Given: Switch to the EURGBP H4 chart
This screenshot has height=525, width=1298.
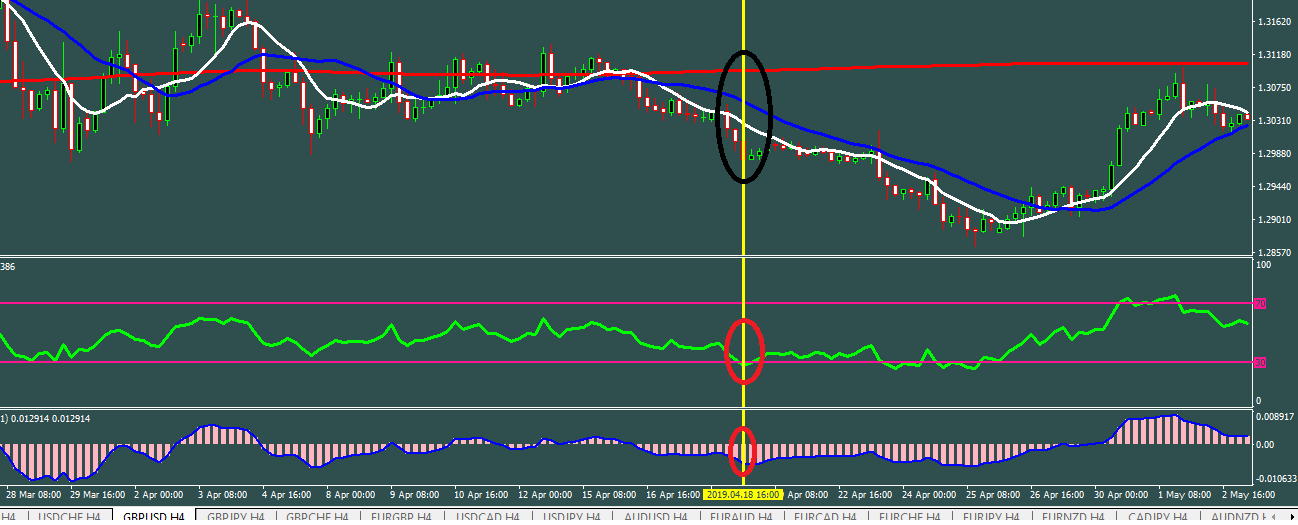Looking at the screenshot, I should [x=400, y=517].
